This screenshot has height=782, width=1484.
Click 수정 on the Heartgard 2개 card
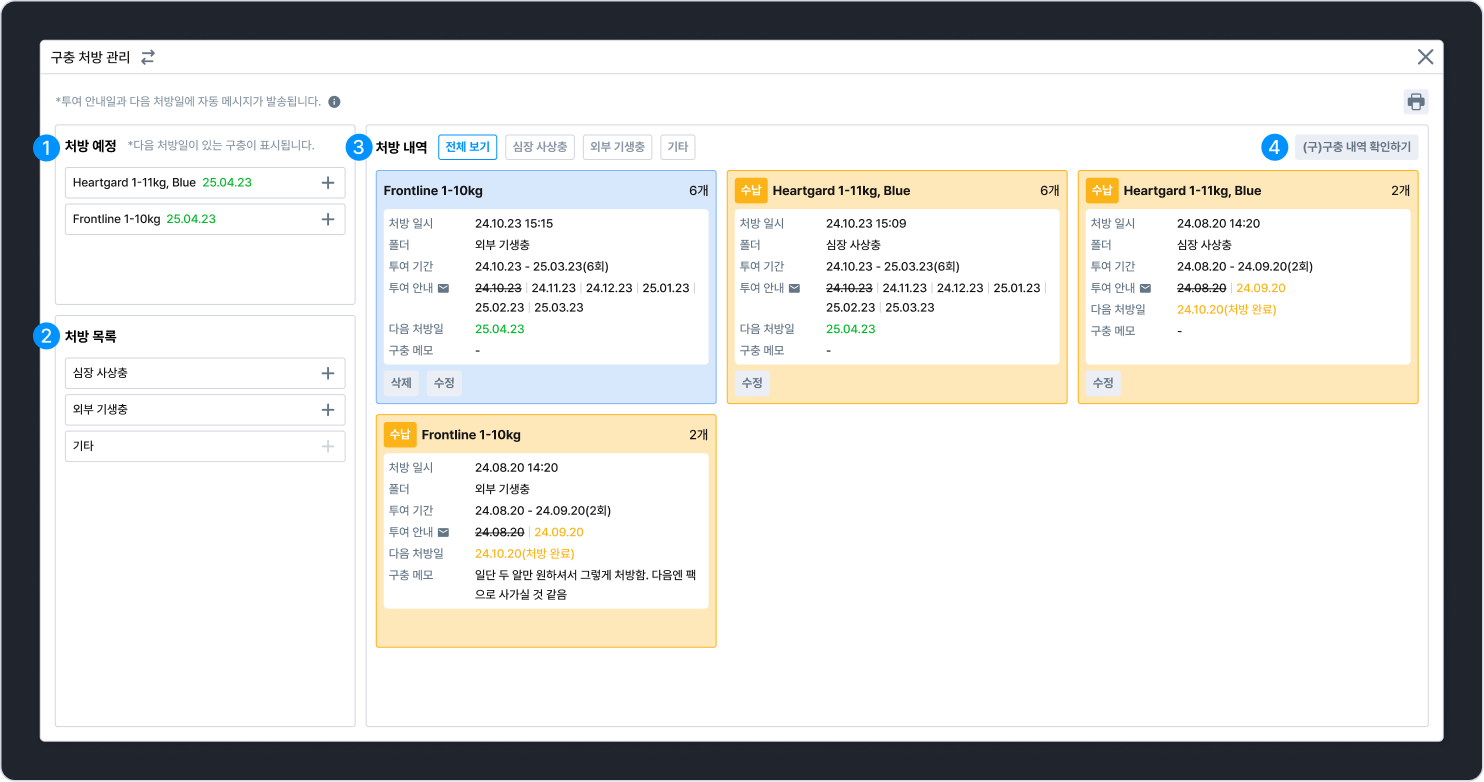1103,383
